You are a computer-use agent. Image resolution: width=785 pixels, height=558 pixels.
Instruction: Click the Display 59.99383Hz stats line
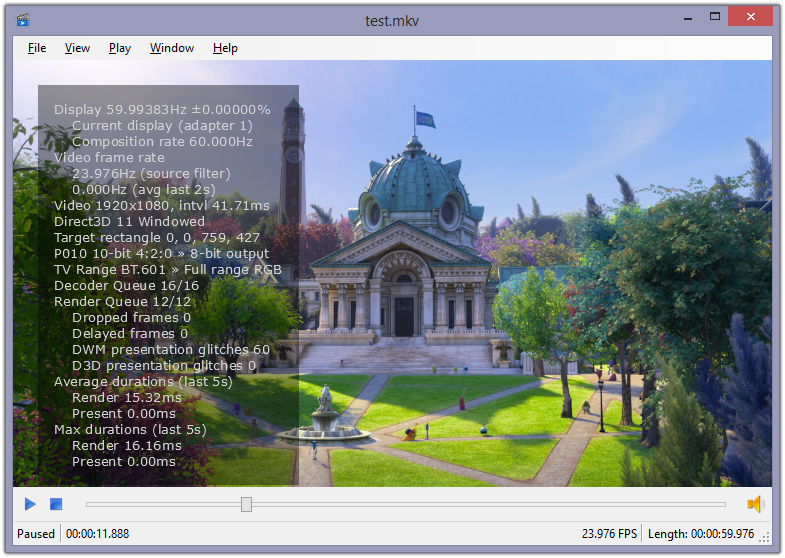162,110
